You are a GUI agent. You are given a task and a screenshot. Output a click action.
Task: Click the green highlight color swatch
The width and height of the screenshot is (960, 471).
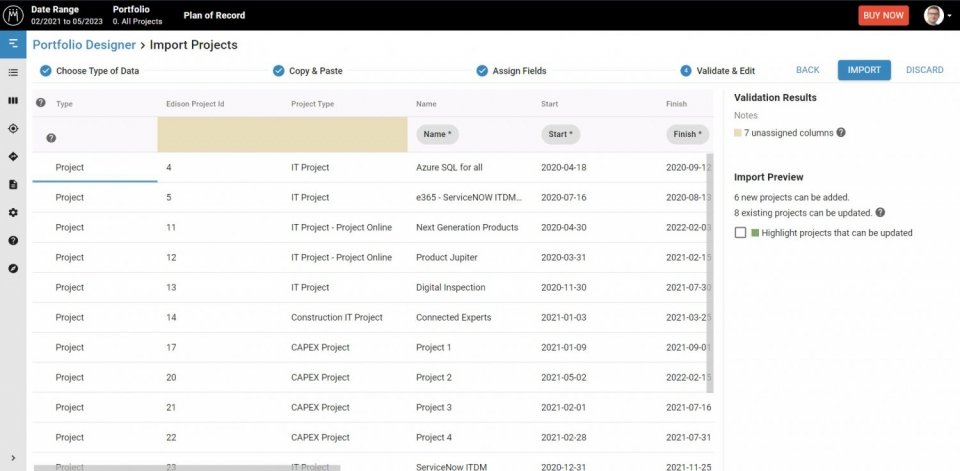(755, 233)
